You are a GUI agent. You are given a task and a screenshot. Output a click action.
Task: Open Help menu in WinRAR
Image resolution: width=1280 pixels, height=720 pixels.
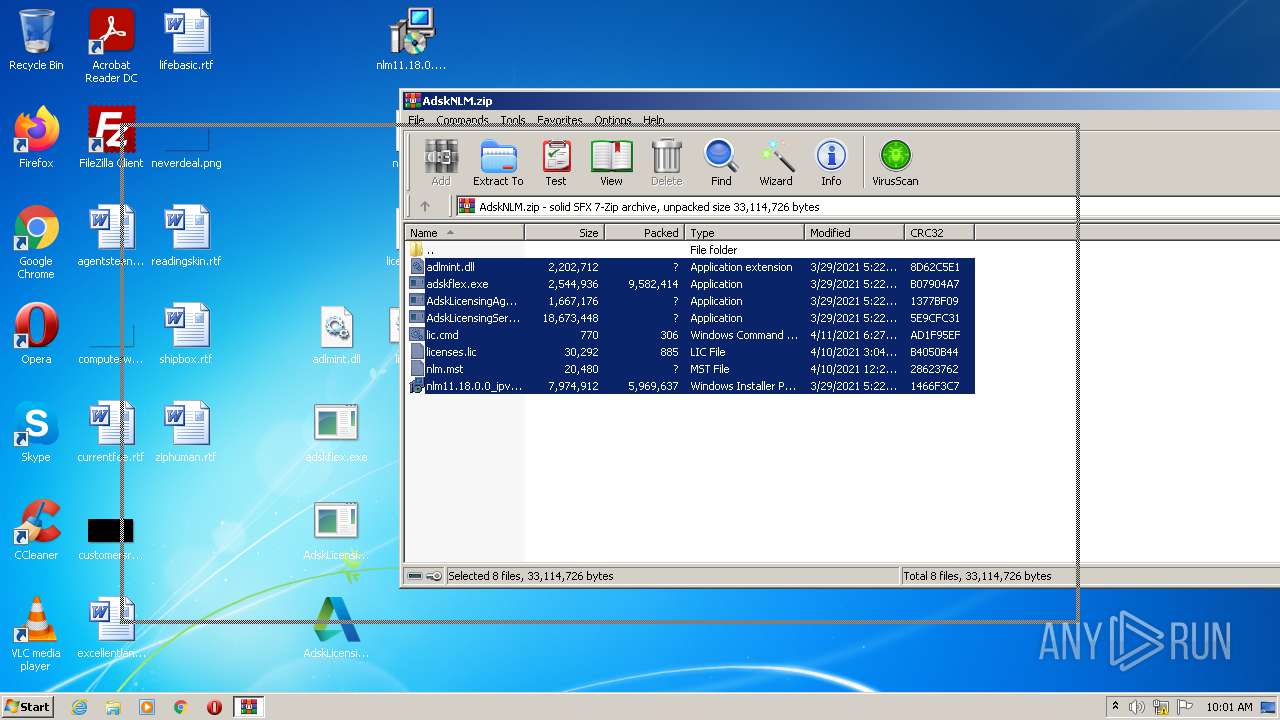click(654, 120)
